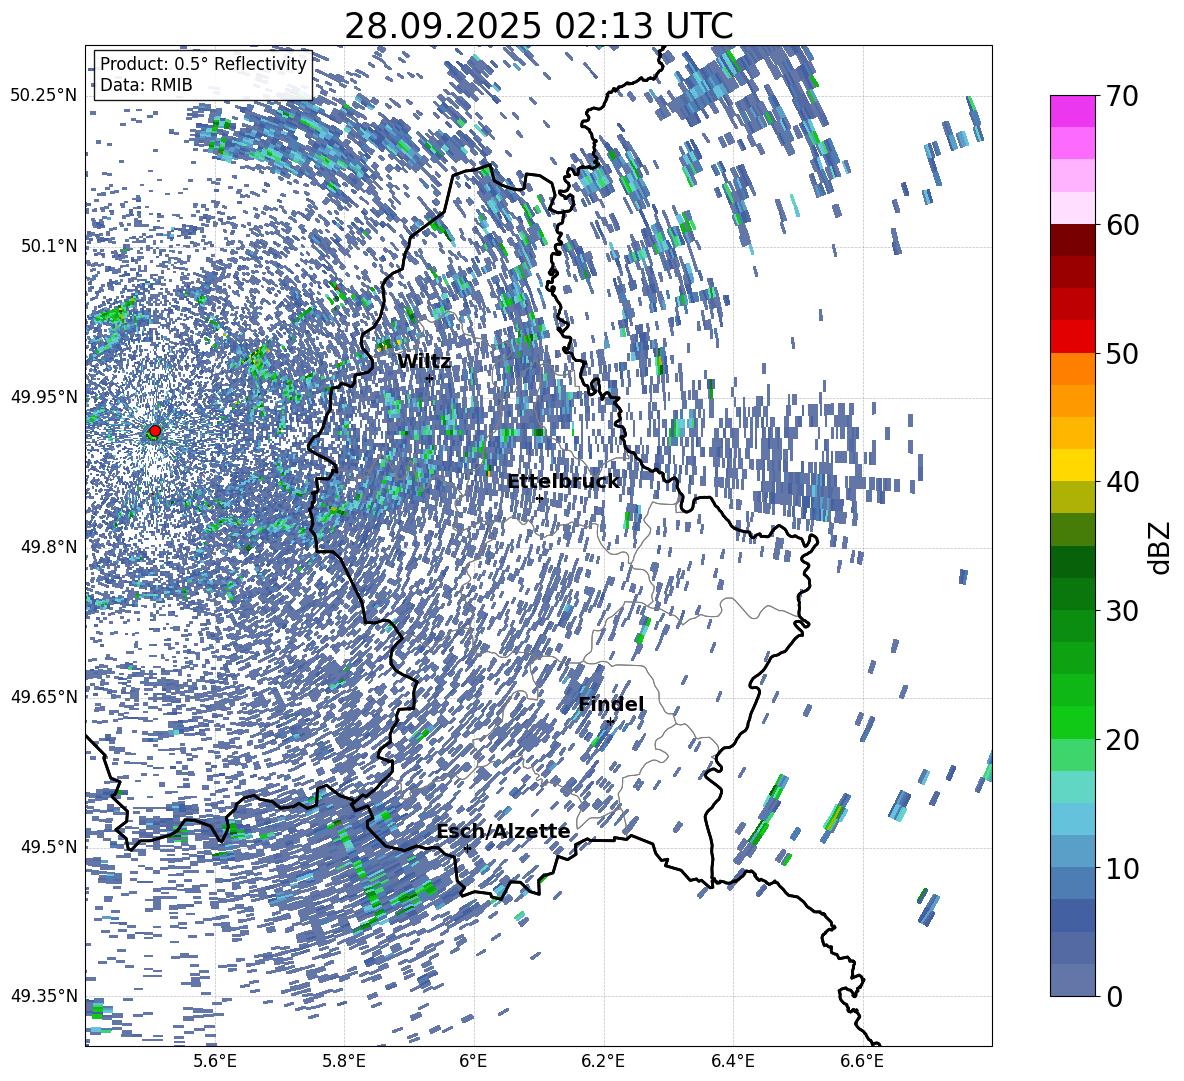Click the Ettelbruck city label
This screenshot has width=1184, height=1081.
coord(563,482)
